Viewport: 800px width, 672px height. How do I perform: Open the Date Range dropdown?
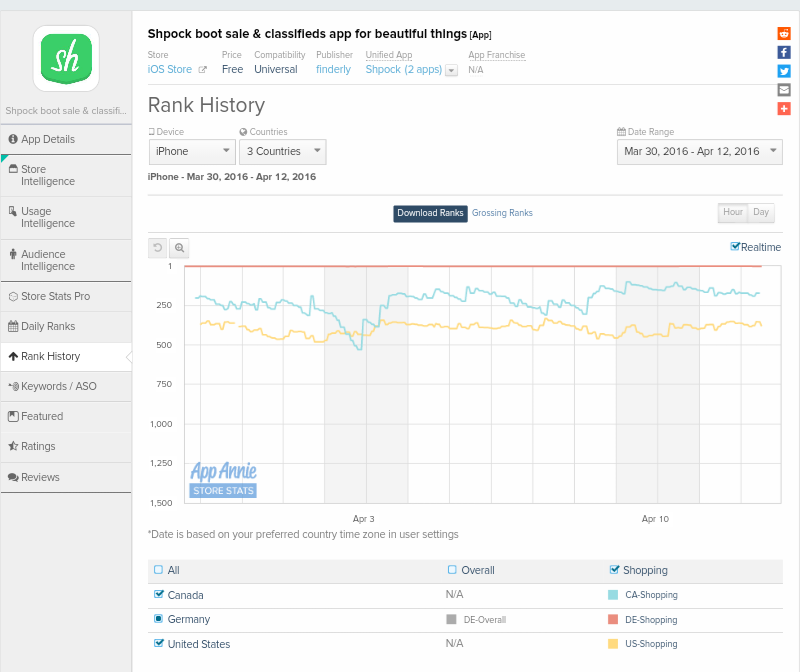pos(699,152)
